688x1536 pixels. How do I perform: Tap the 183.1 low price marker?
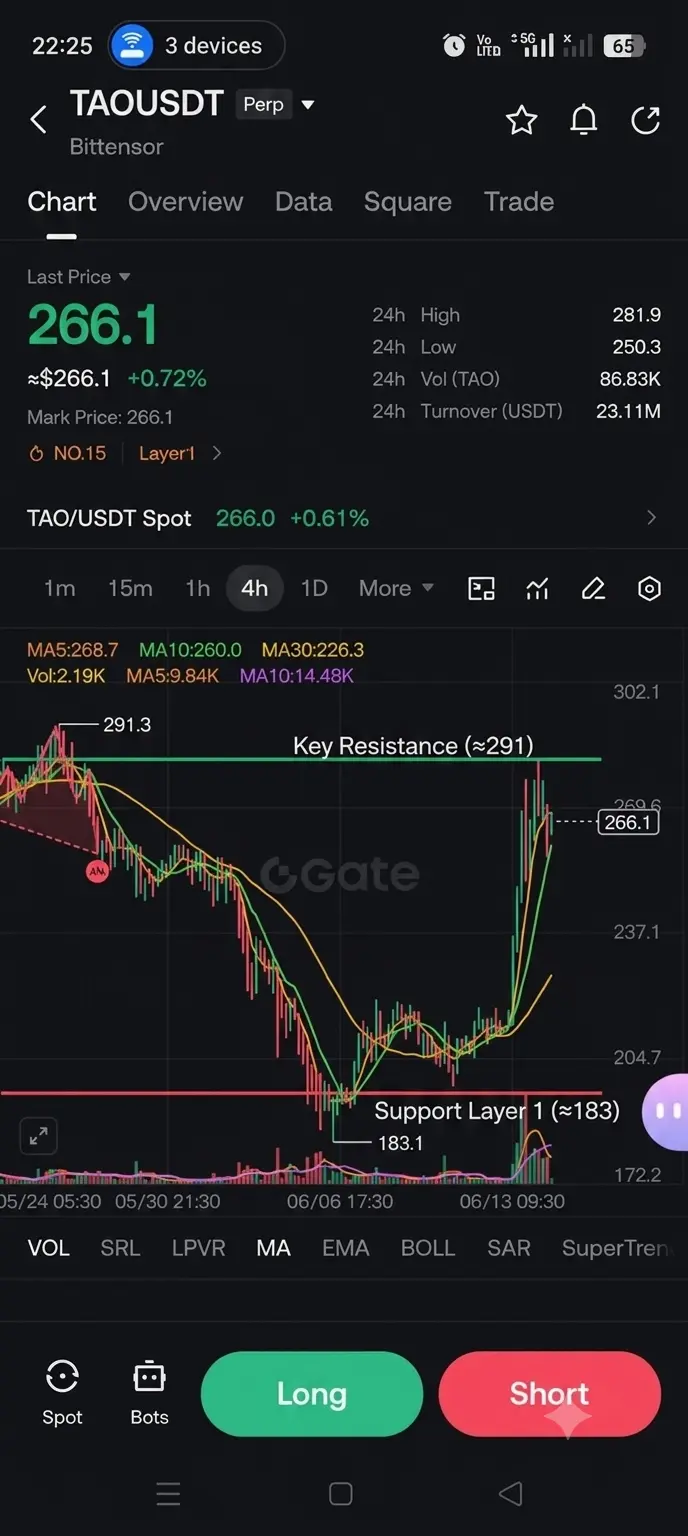pos(400,1143)
